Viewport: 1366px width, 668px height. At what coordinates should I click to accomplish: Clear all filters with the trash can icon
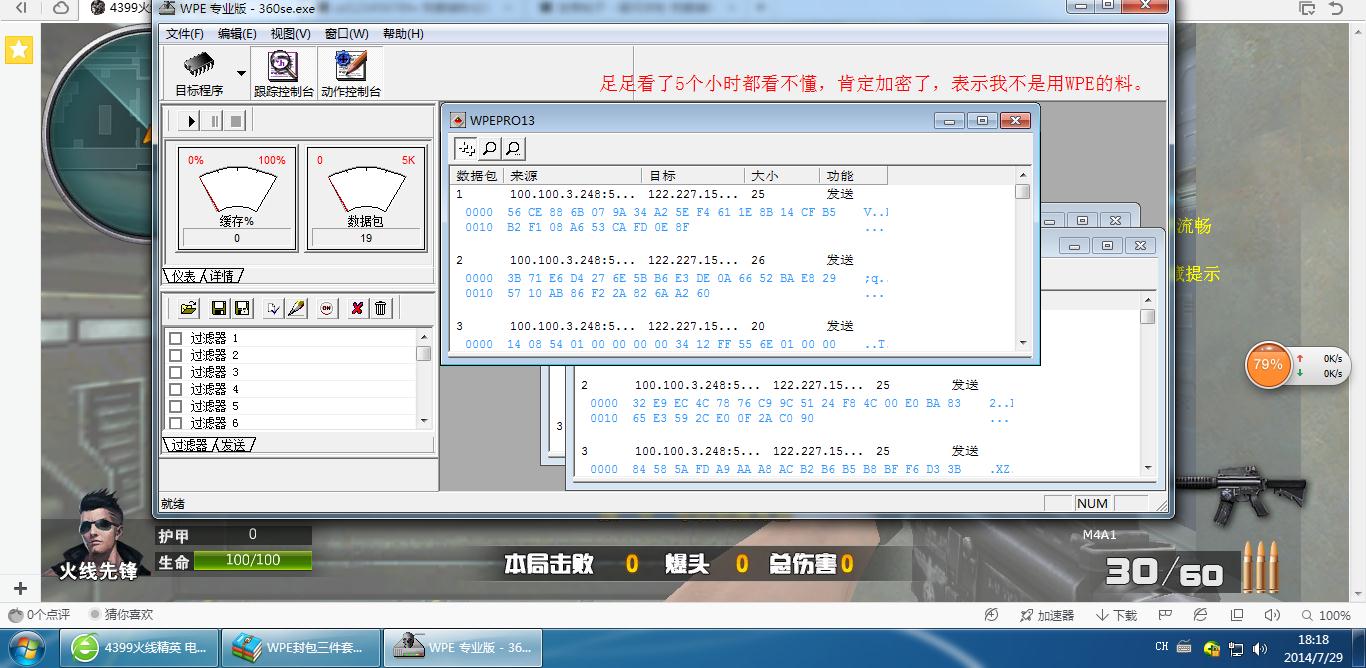pyautogui.click(x=381, y=308)
